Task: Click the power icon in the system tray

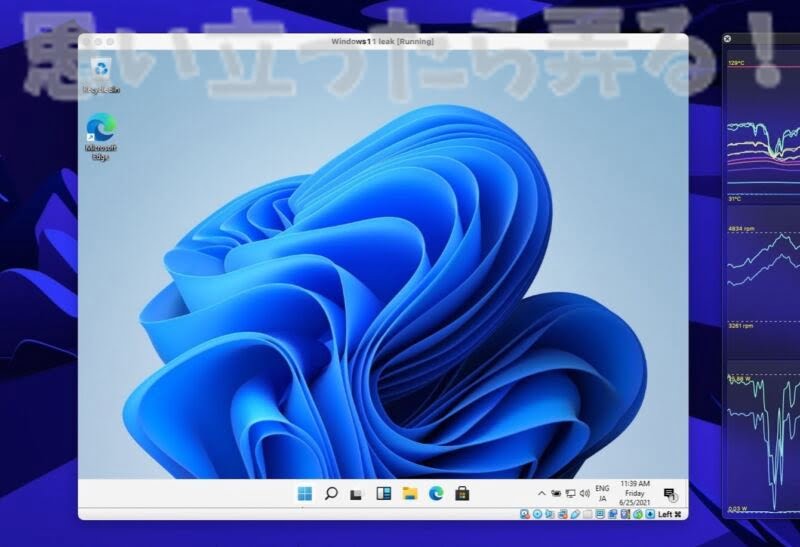Action: 556,493
